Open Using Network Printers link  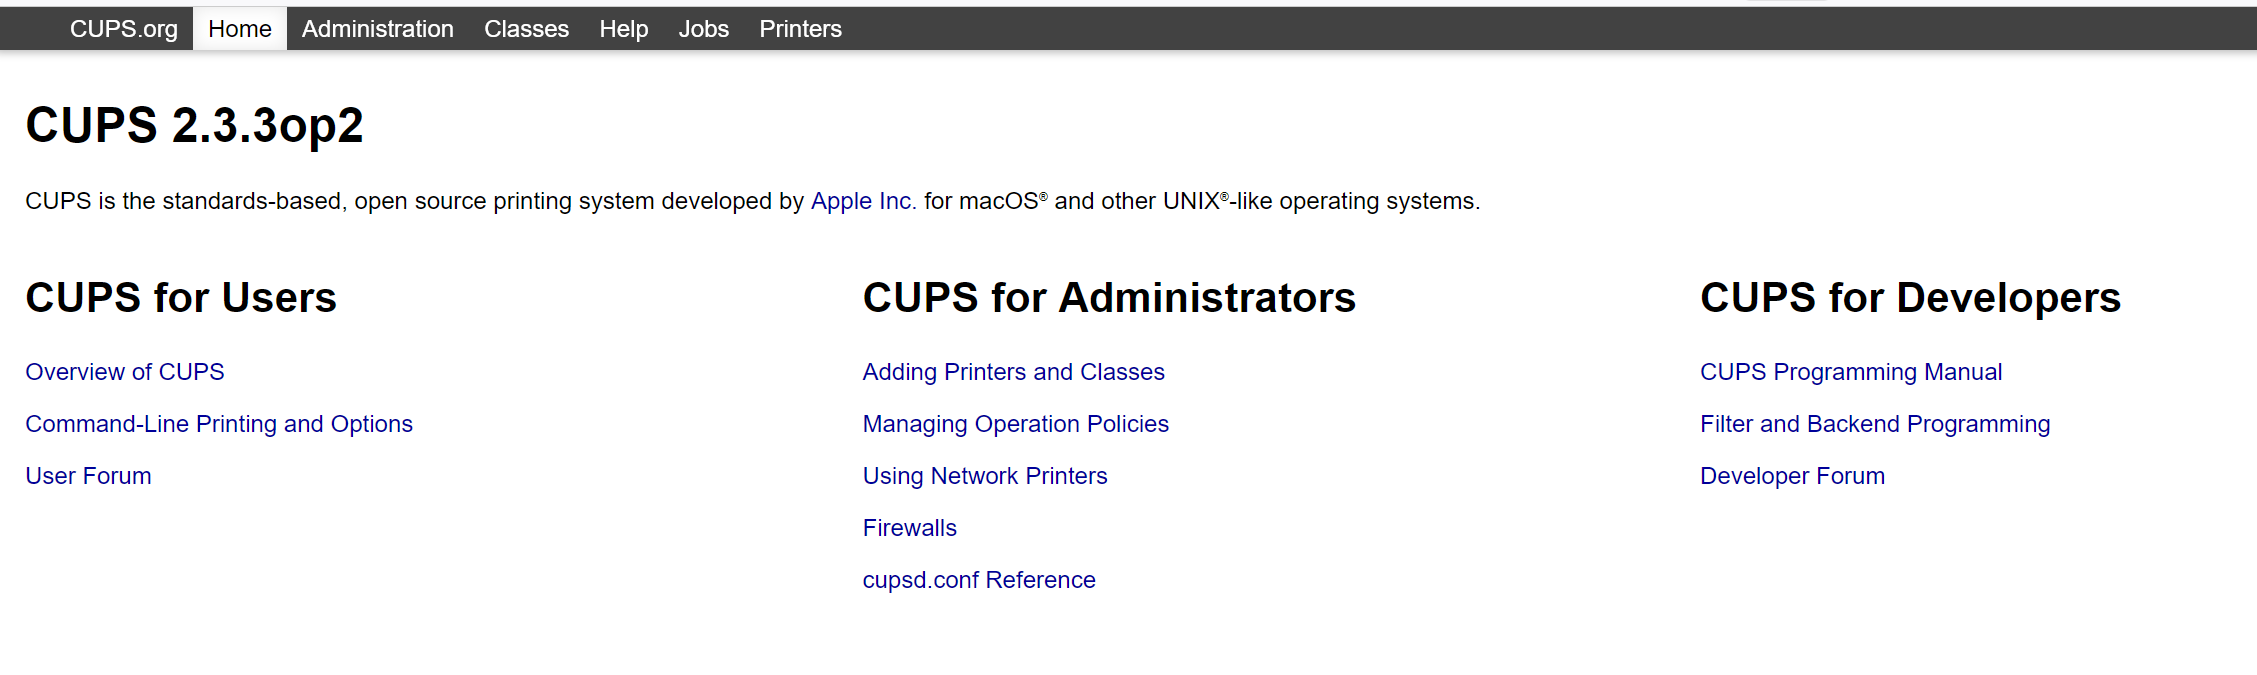coord(985,476)
